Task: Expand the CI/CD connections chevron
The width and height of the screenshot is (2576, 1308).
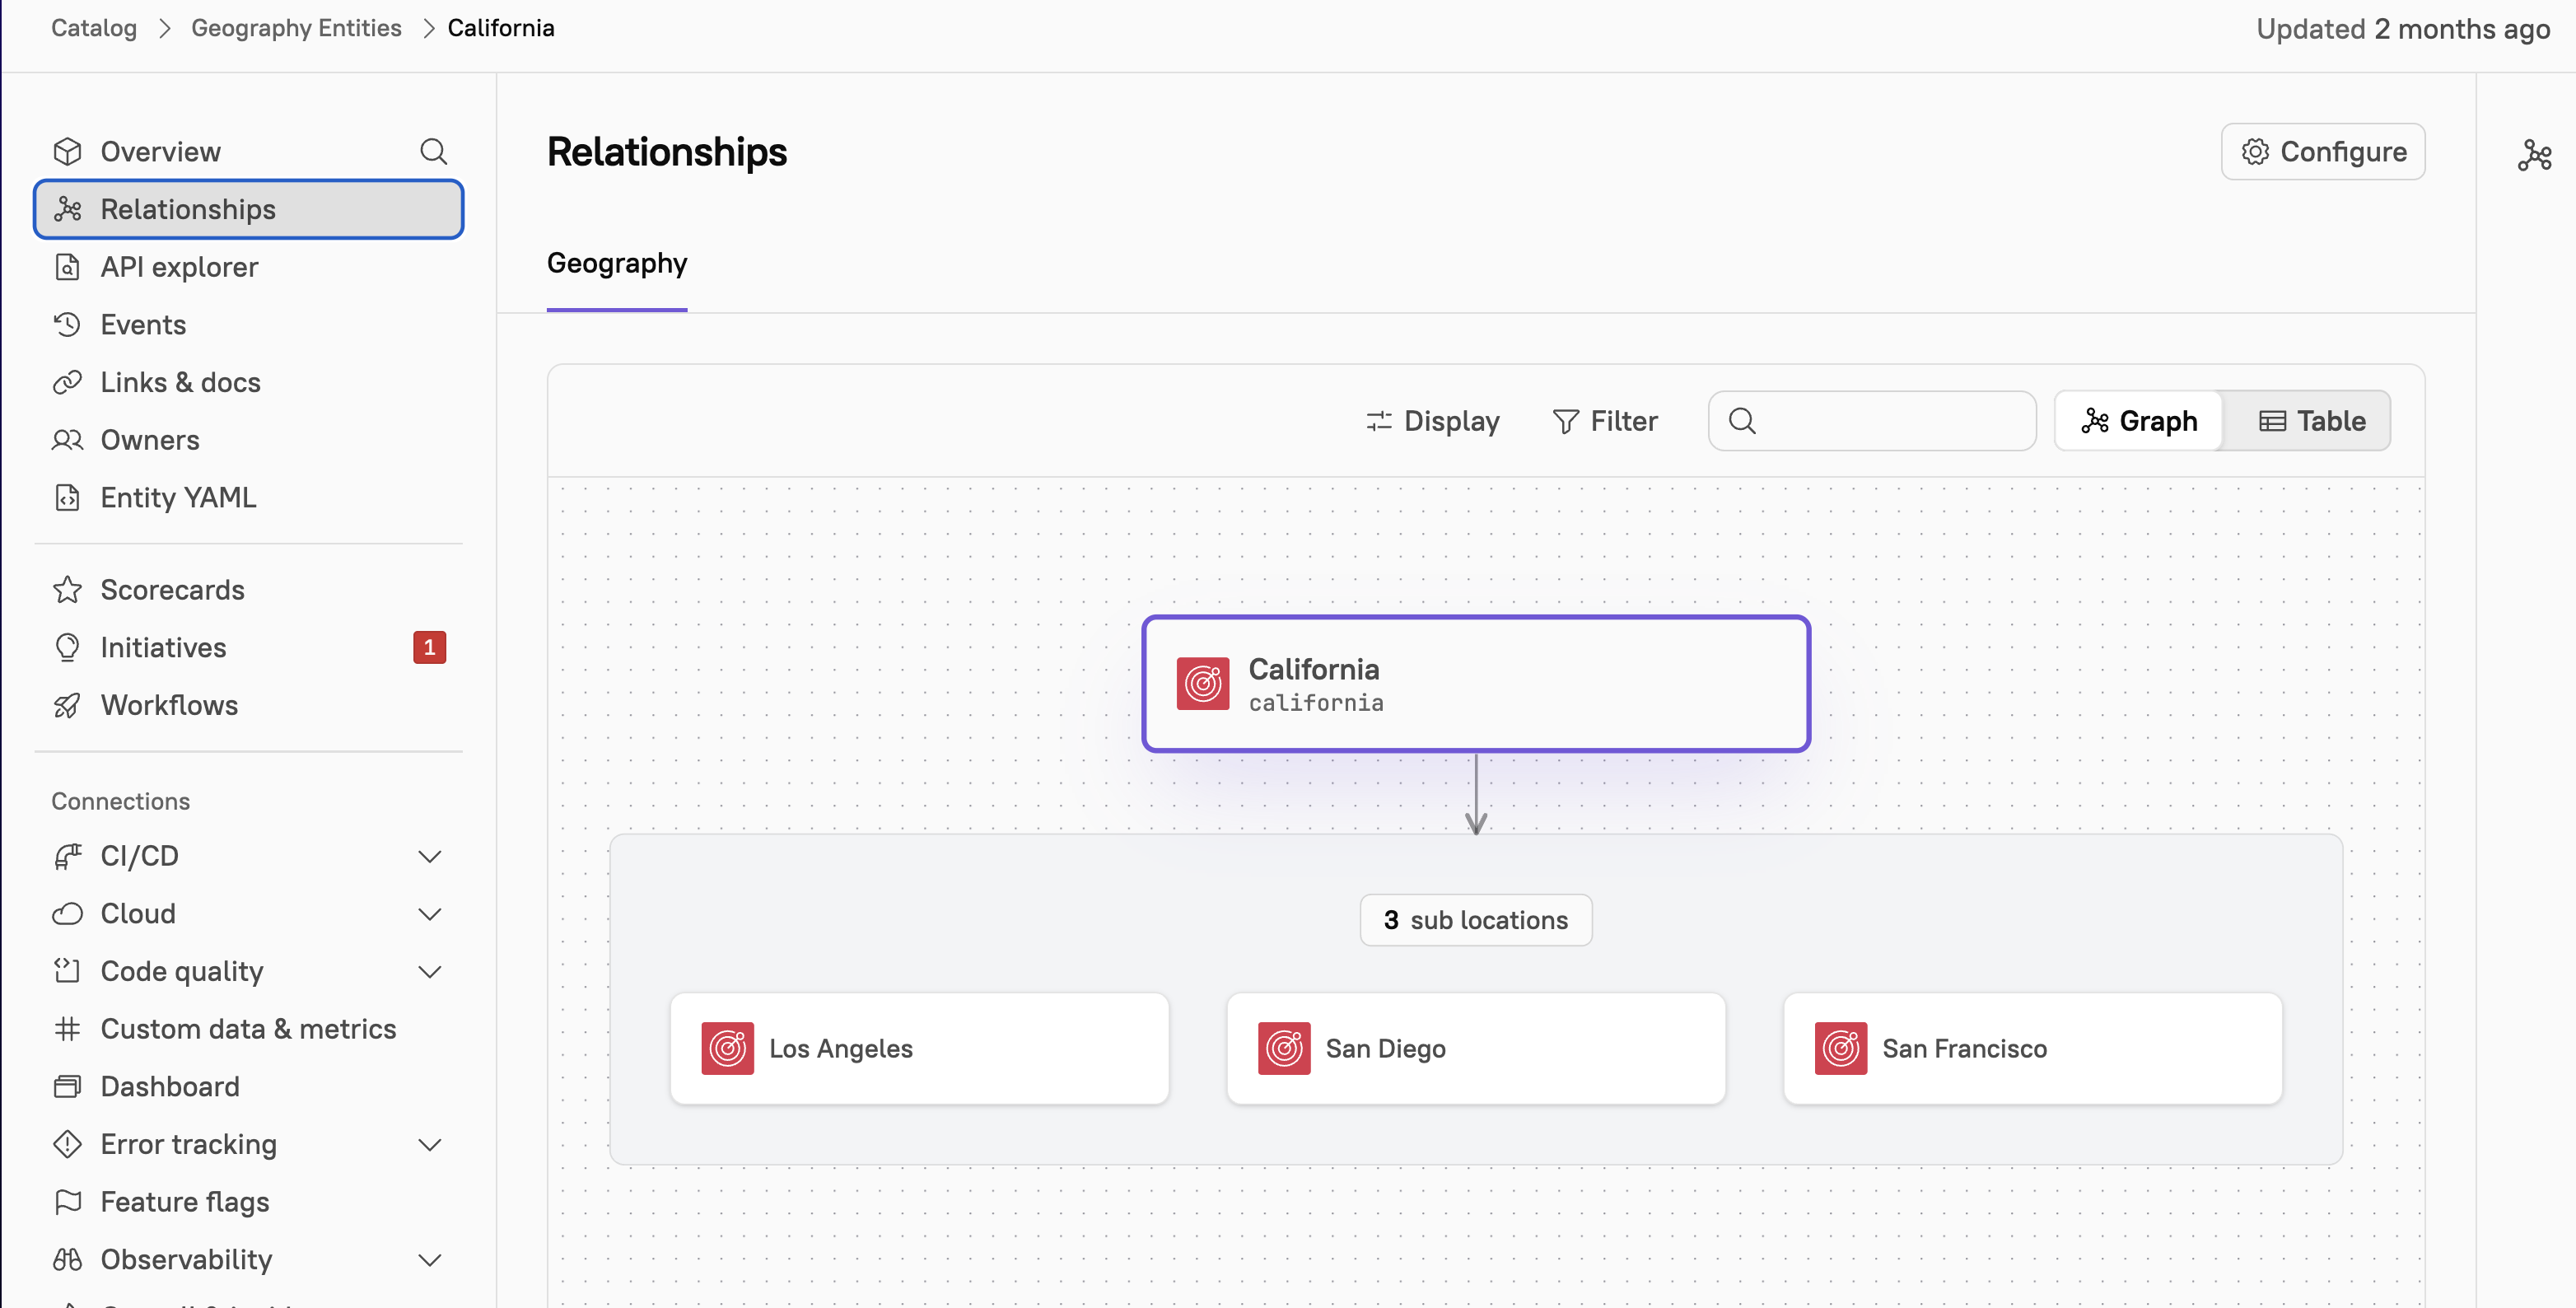Action: [429, 856]
